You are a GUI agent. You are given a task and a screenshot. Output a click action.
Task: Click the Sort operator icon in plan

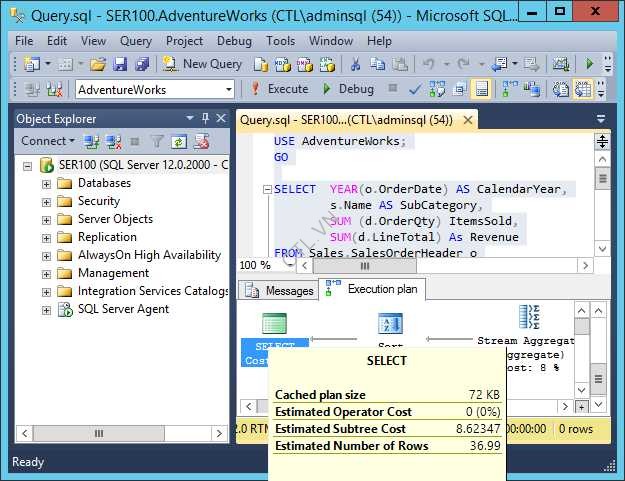(390, 323)
